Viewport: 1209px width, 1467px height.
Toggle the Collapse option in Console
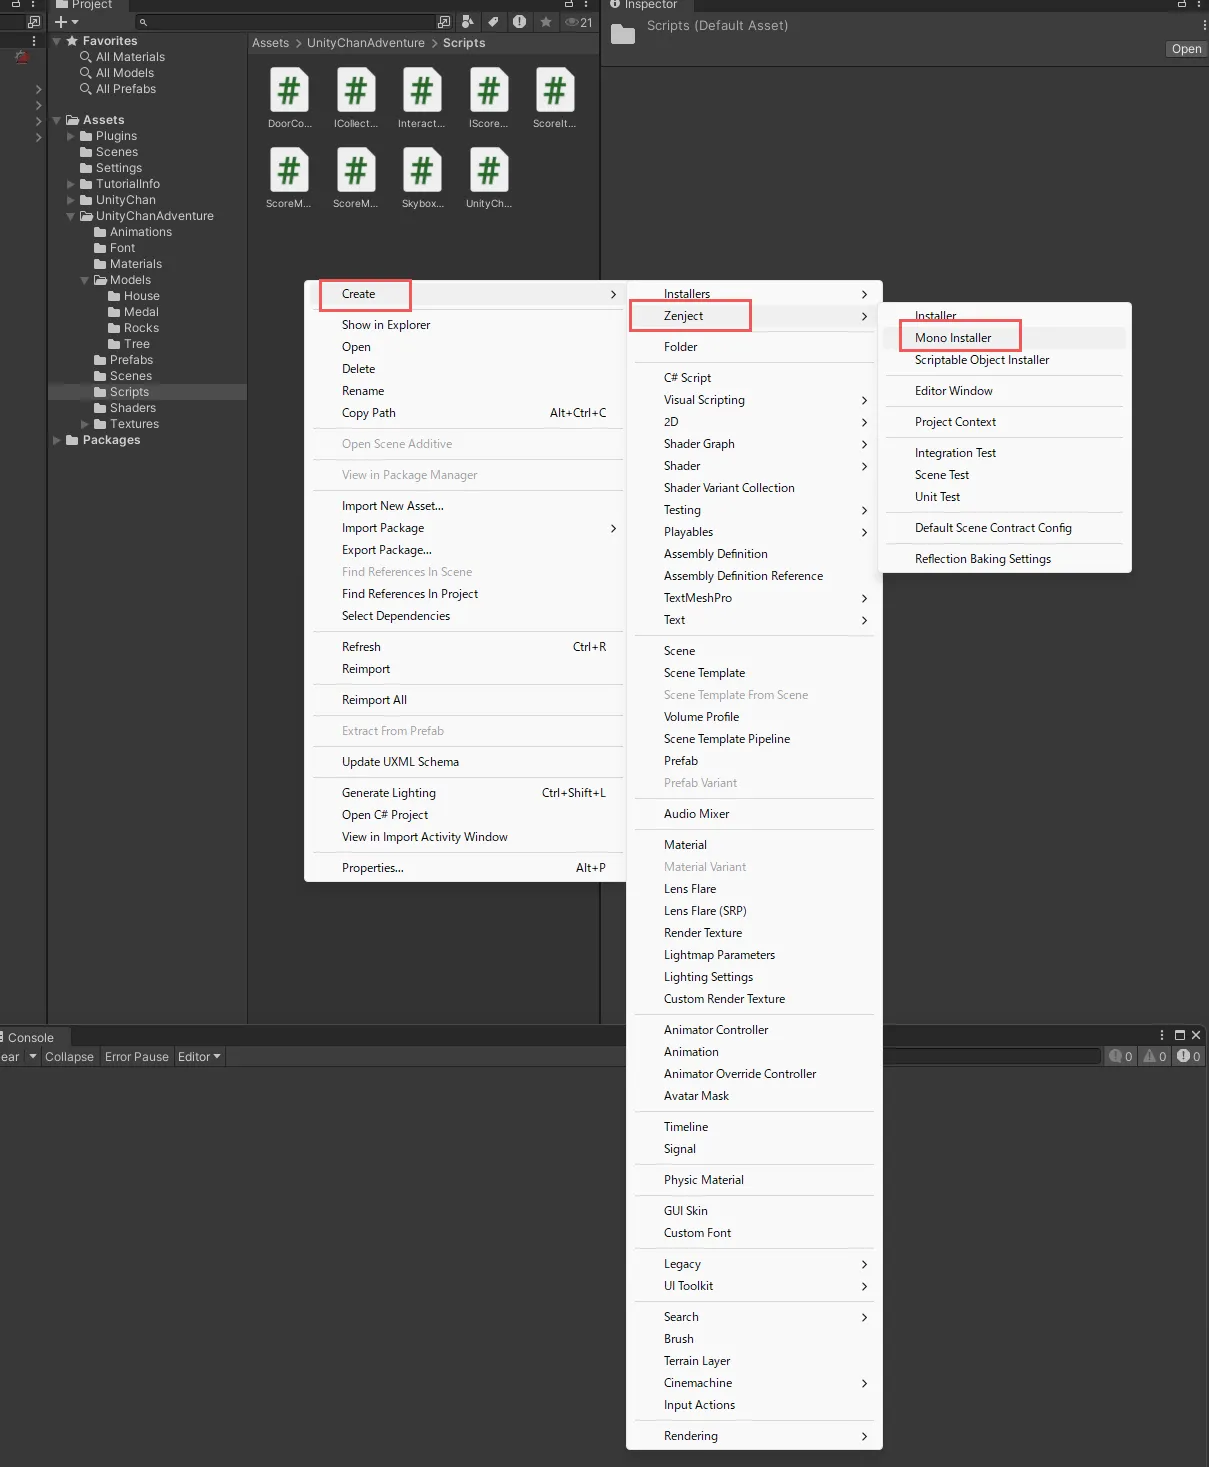69,1057
